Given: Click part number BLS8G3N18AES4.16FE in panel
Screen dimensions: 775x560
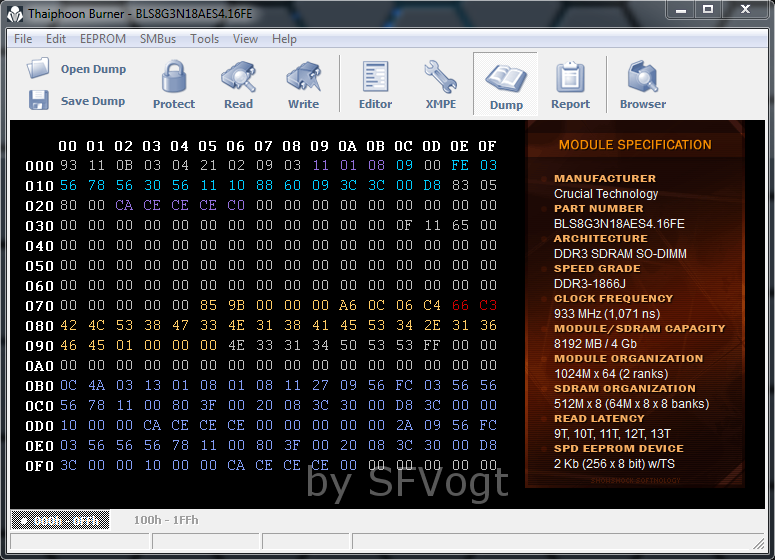Looking at the screenshot, I should pyautogui.click(x=619, y=224).
